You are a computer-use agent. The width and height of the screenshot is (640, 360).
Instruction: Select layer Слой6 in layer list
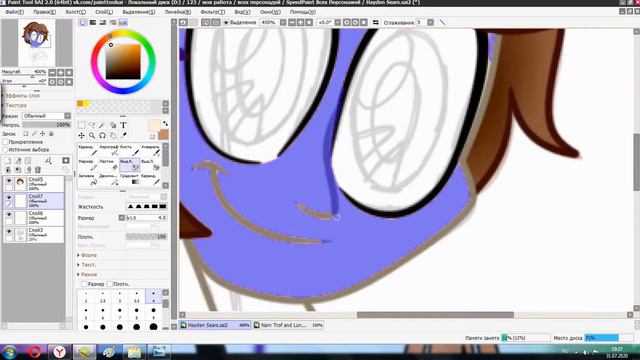33,218
